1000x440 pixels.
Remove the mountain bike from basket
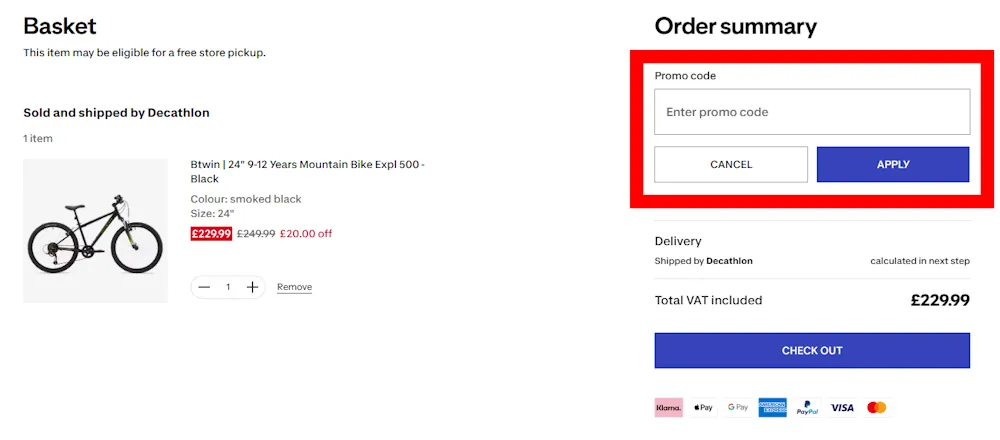[x=294, y=287]
